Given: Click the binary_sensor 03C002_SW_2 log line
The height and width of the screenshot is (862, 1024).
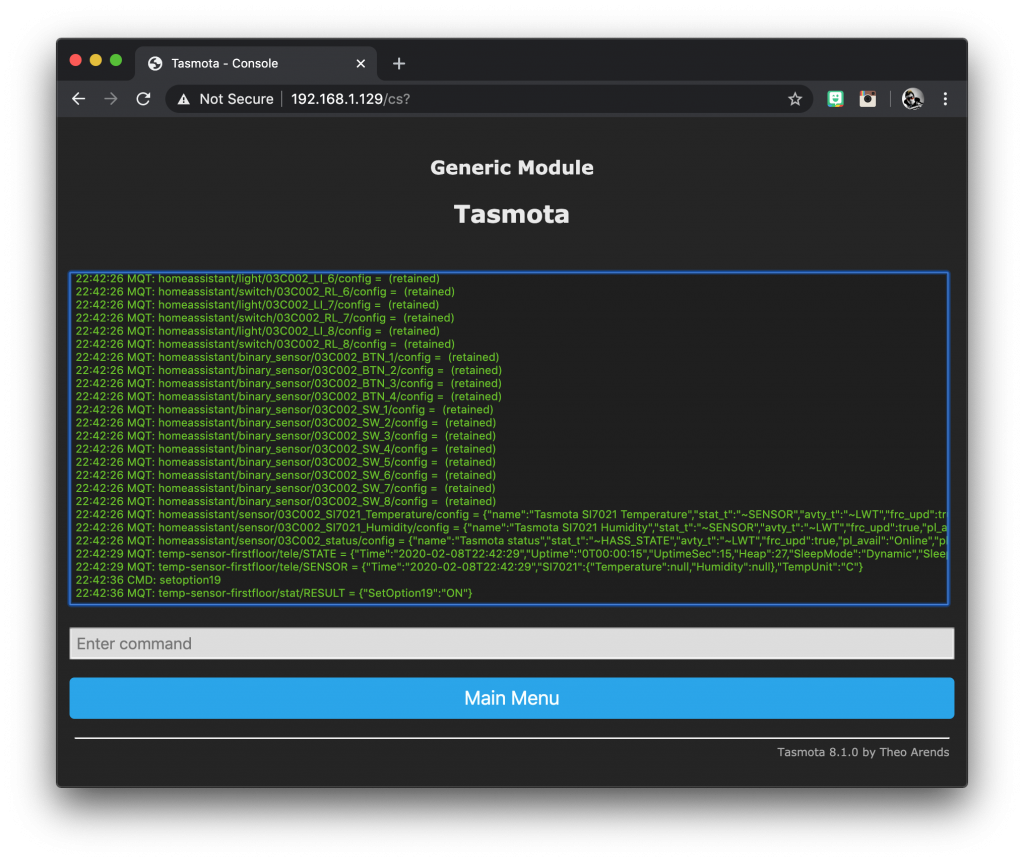Looking at the screenshot, I should point(285,423).
